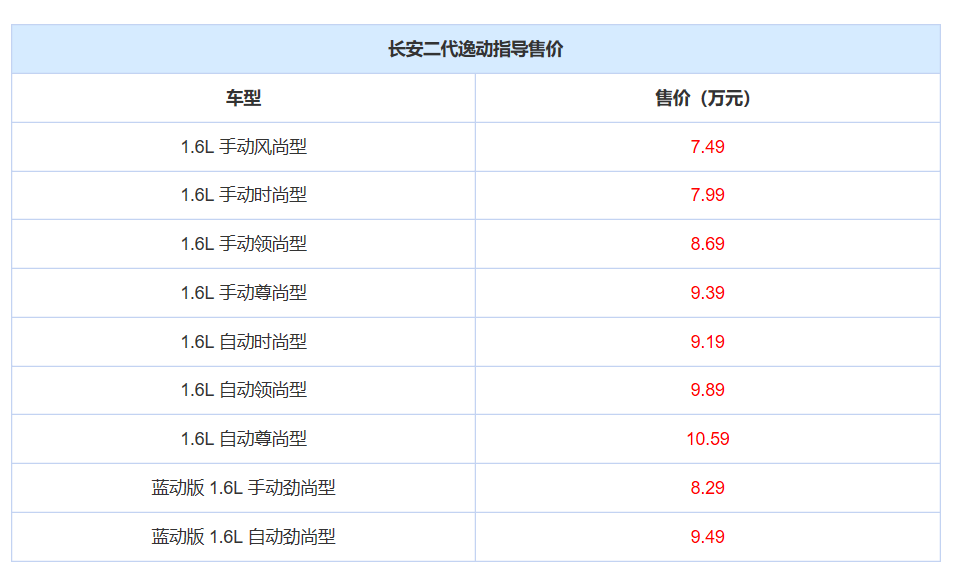Click the 蓝动版 1.6L 自动劲尚型 cell
958x575 pixels.
pyautogui.click(x=243, y=537)
